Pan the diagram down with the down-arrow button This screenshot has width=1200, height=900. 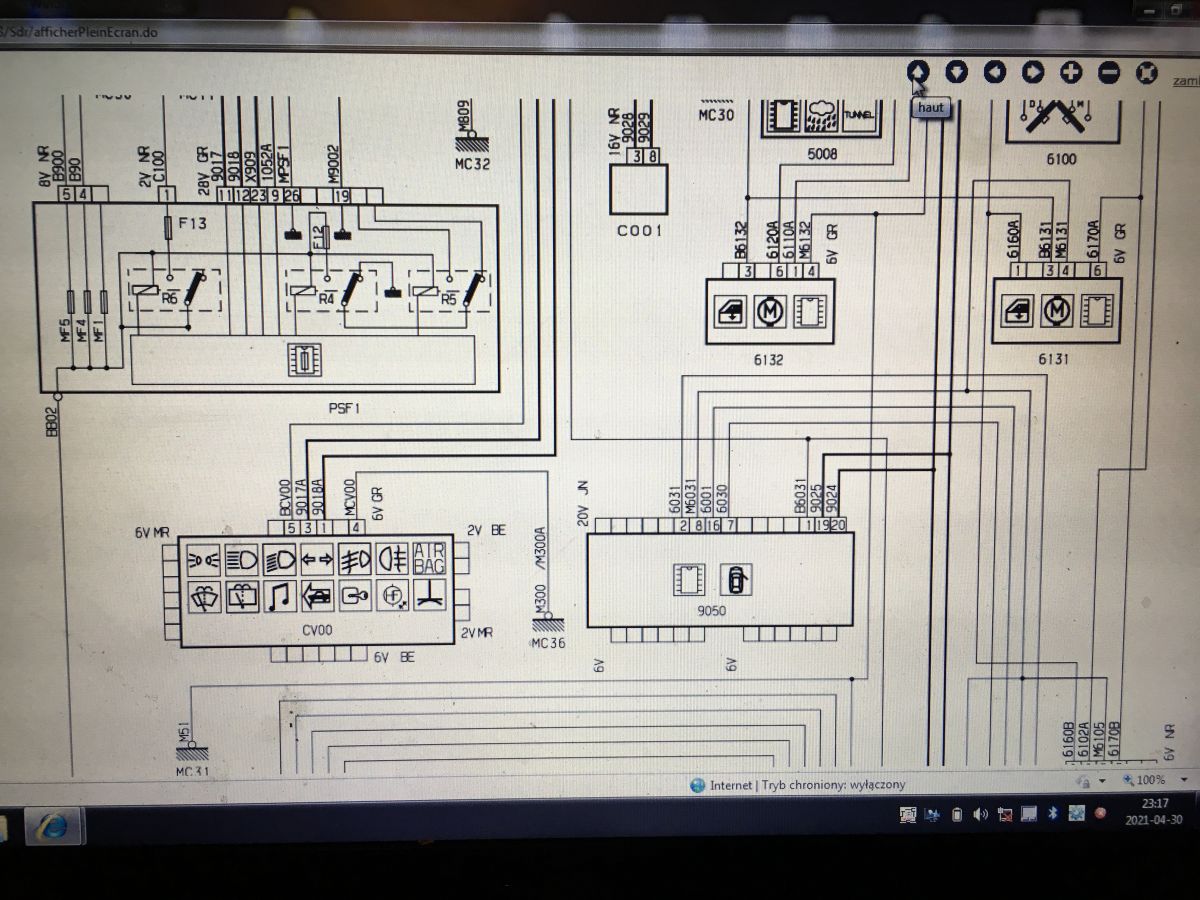(957, 71)
